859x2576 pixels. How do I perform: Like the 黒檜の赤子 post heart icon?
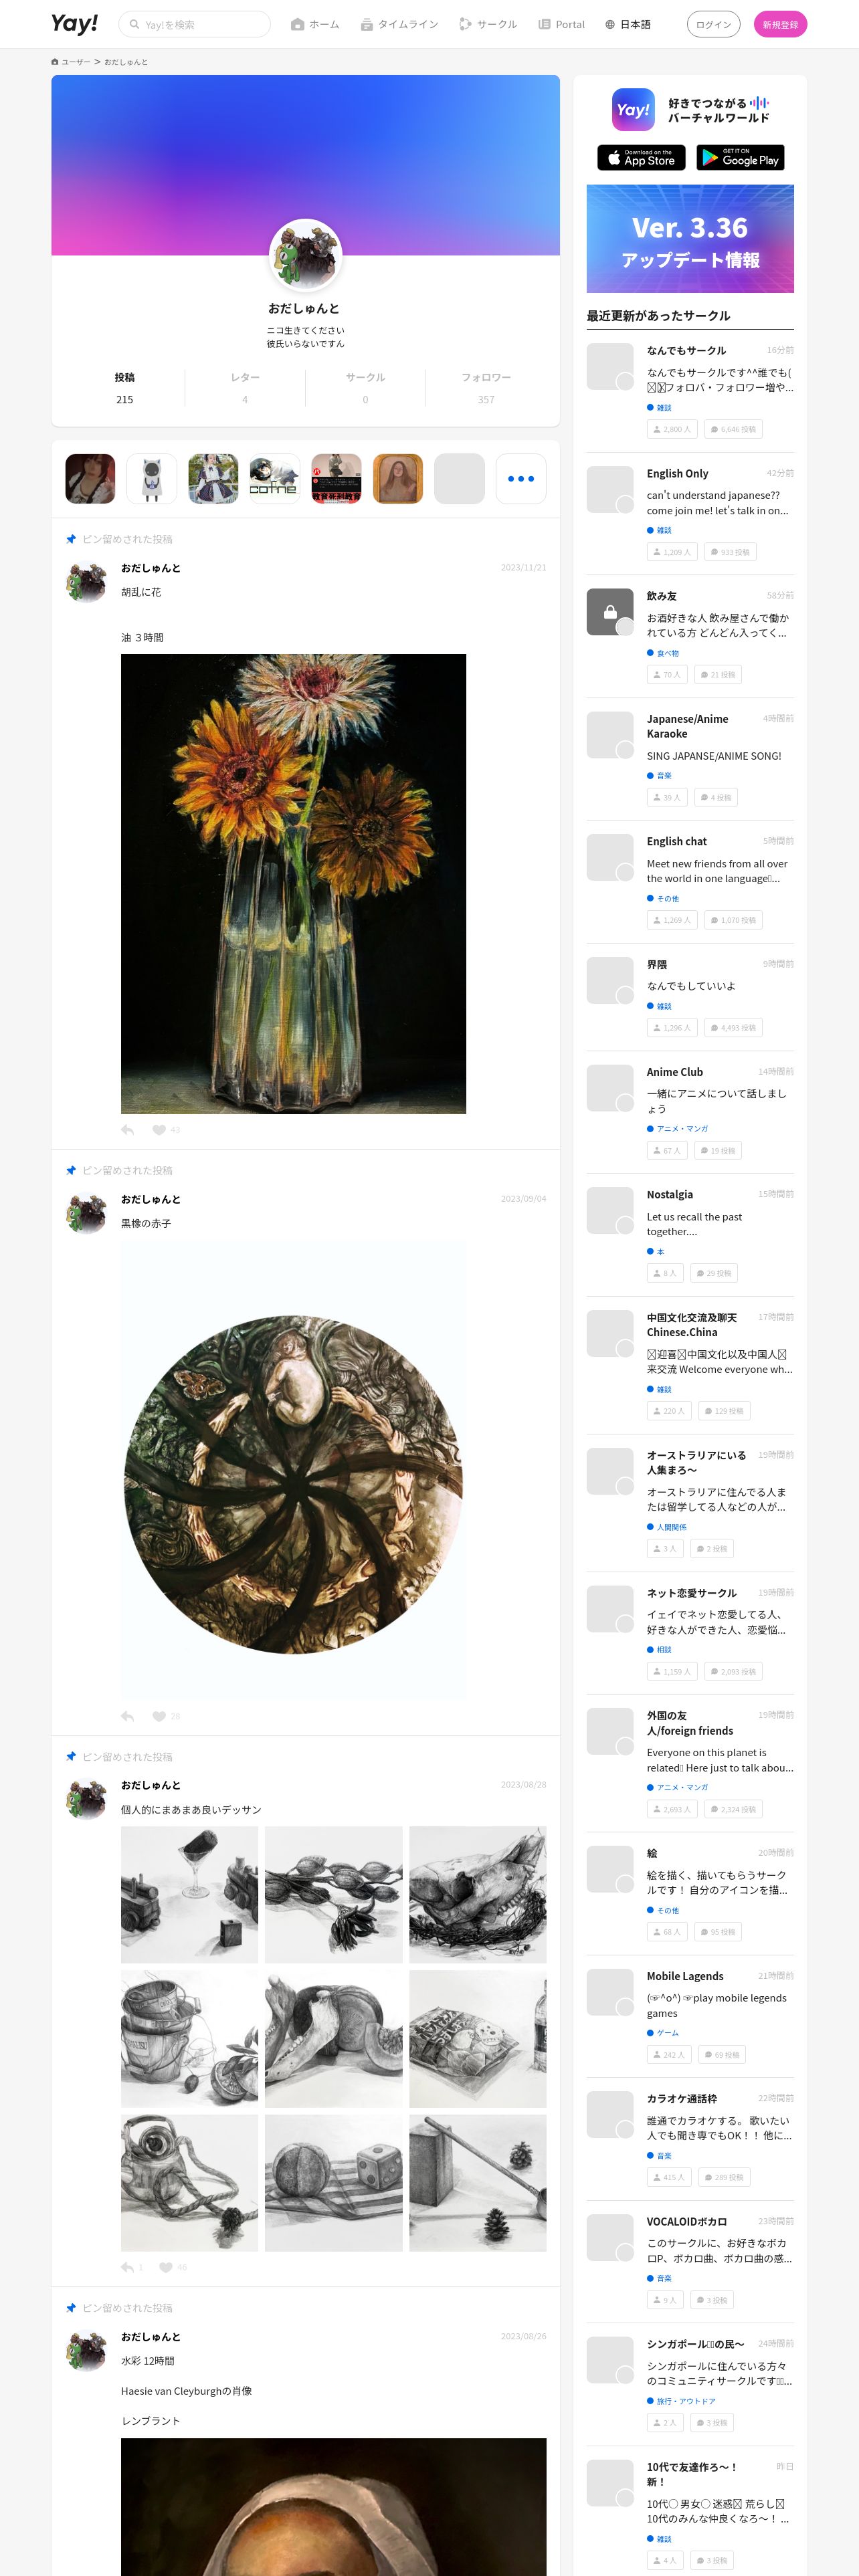[x=159, y=1716]
